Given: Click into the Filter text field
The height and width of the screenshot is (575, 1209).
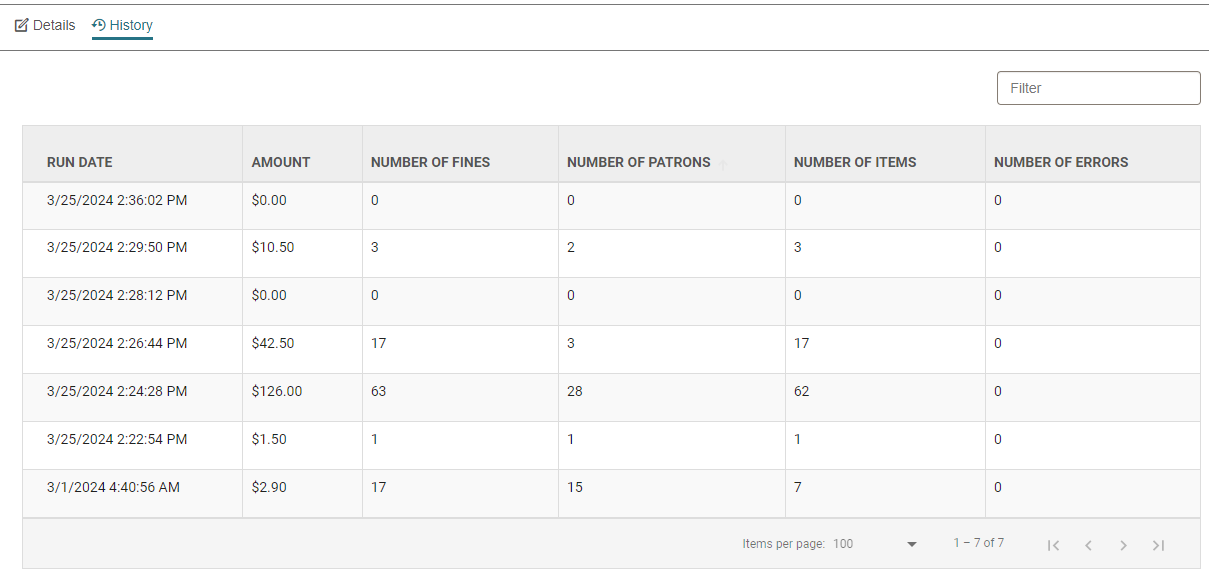Looking at the screenshot, I should pyautogui.click(x=1098, y=88).
